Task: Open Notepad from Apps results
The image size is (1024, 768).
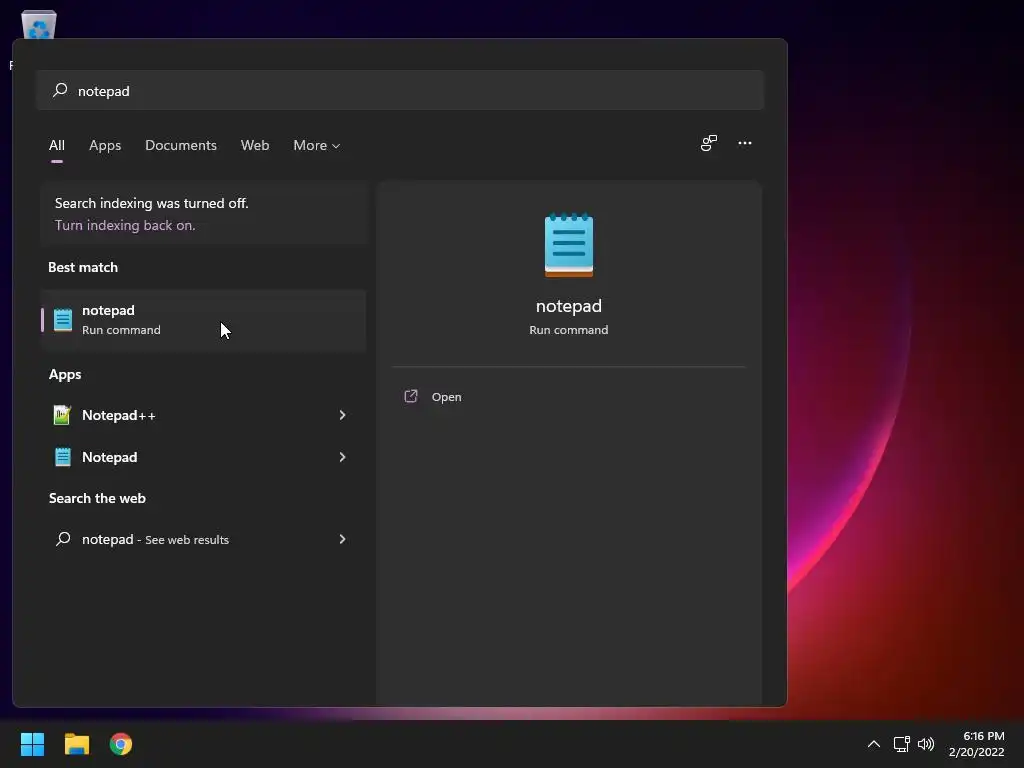Action: [x=203, y=457]
